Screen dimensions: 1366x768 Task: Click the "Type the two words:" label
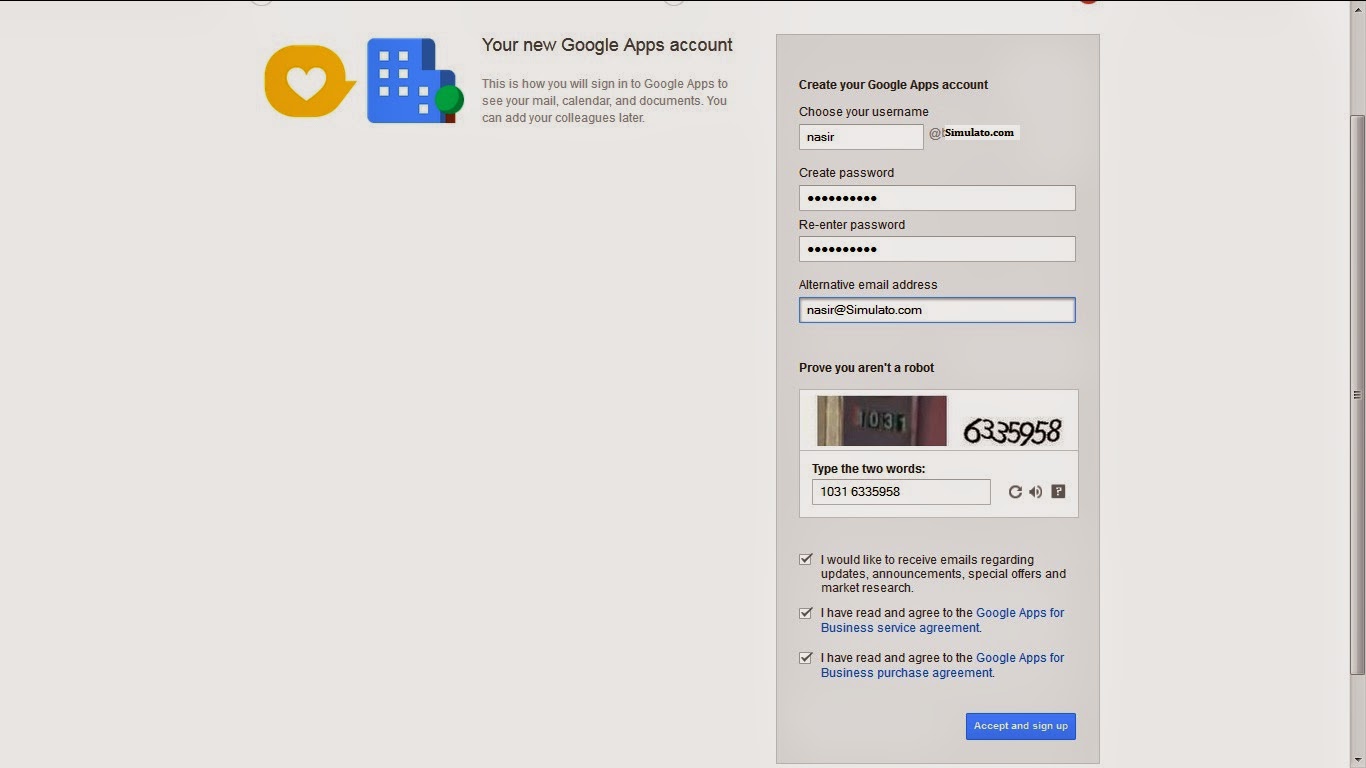(868, 469)
